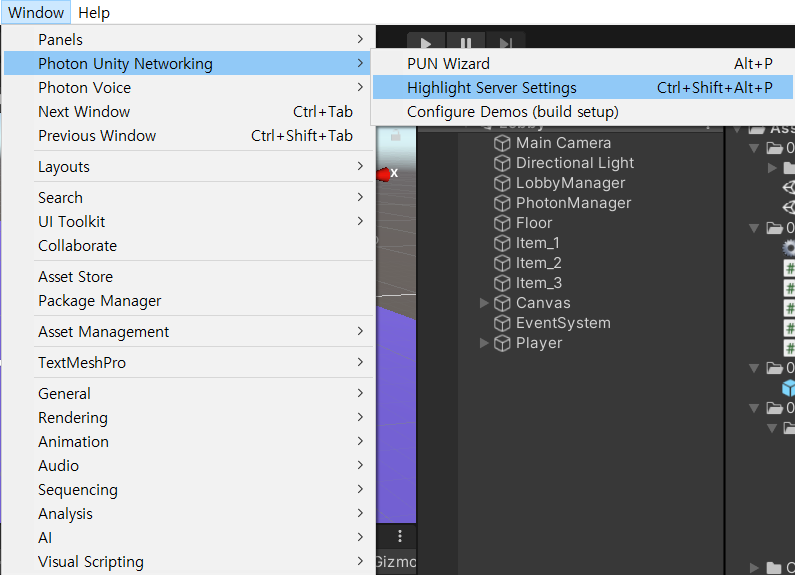Click the Canvas cube icon
795x575 pixels.
tap(502, 304)
